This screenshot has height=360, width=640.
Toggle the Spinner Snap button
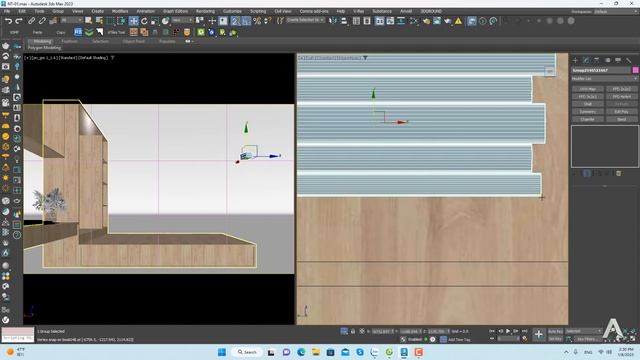[x=267, y=21]
